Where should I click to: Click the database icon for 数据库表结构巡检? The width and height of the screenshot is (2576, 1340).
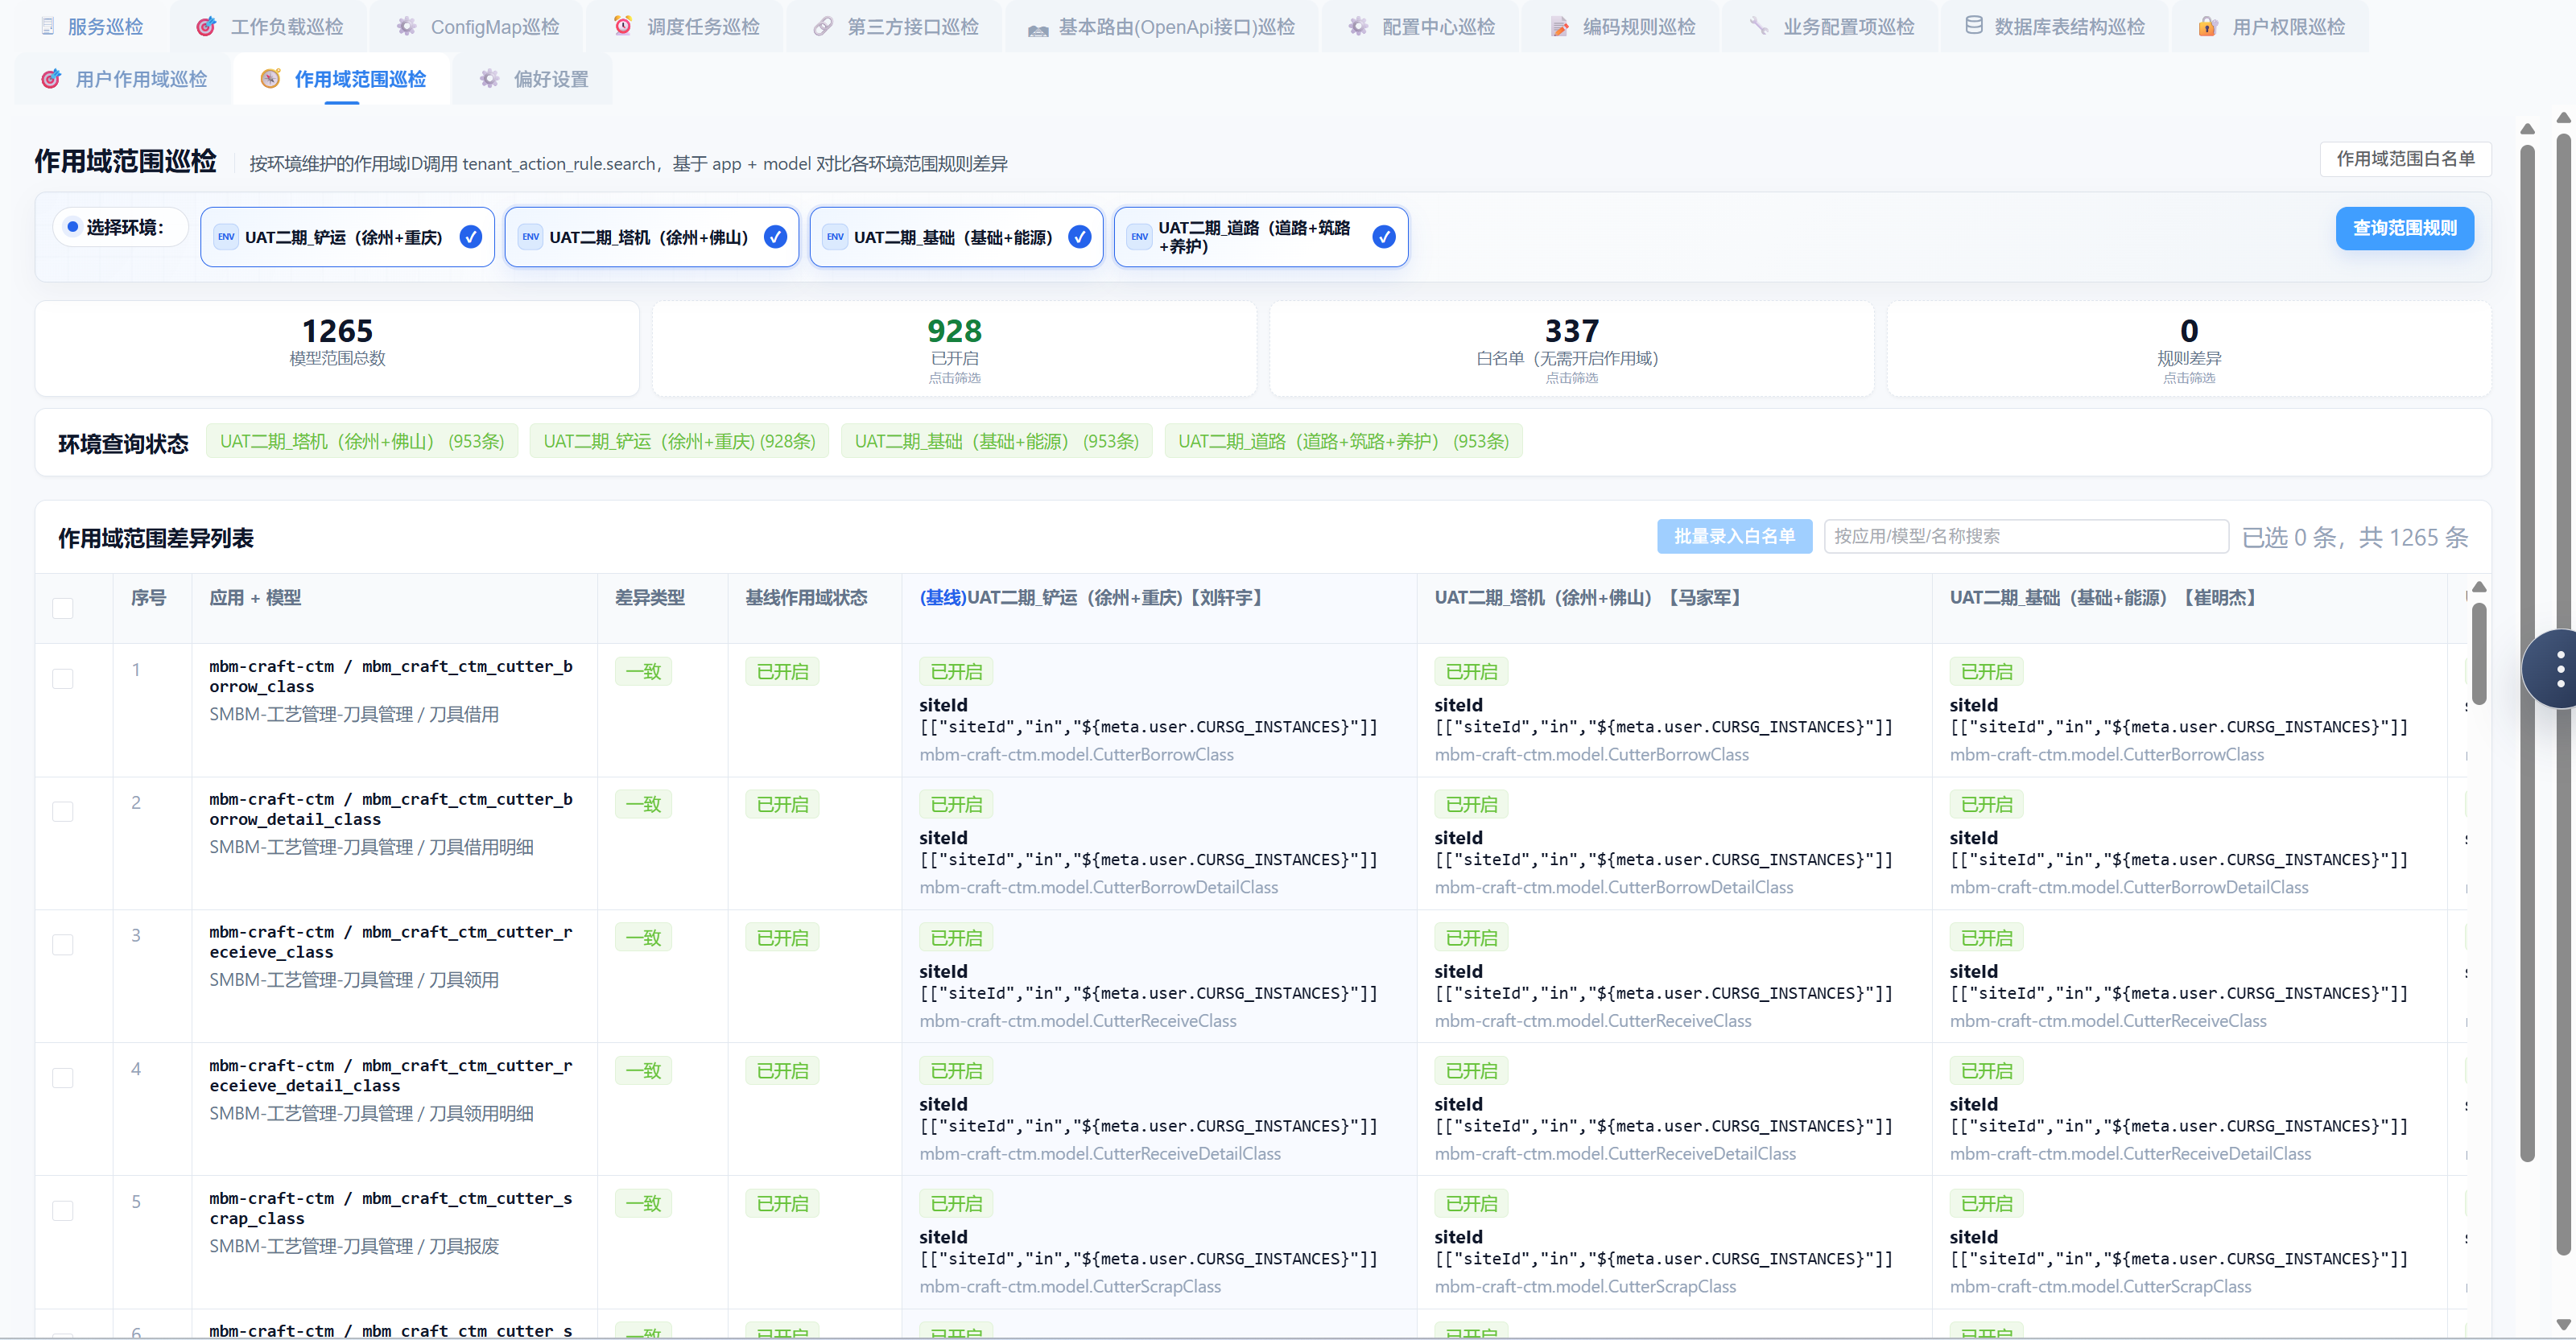point(1973,26)
